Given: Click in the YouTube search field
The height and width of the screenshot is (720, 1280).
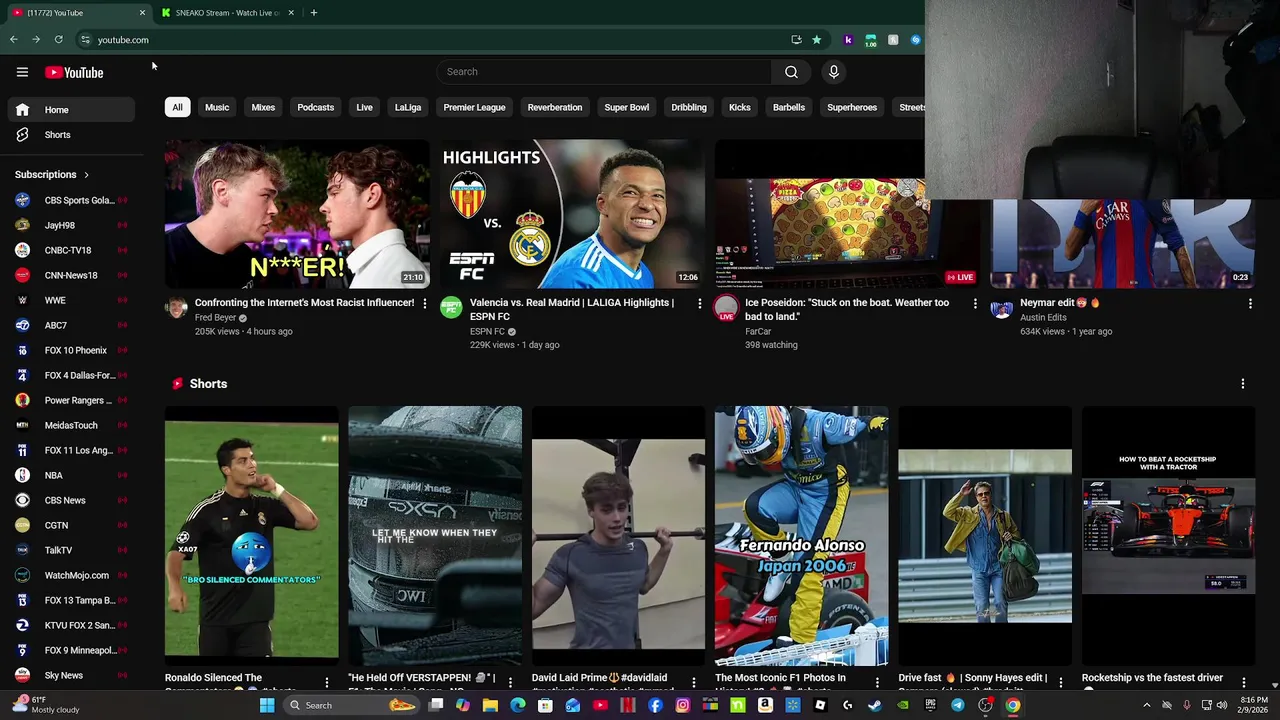Looking at the screenshot, I should point(604,72).
